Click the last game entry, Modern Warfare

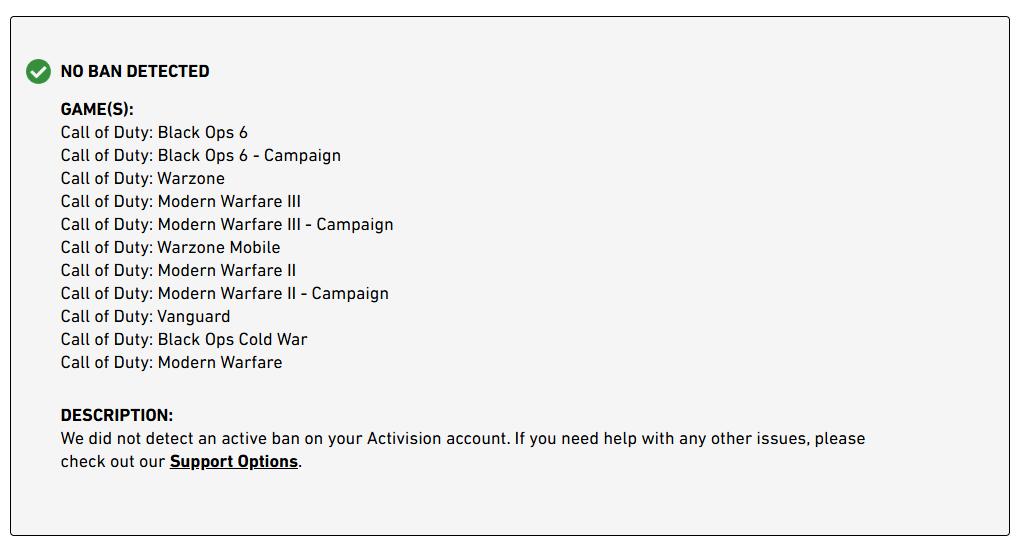171,363
